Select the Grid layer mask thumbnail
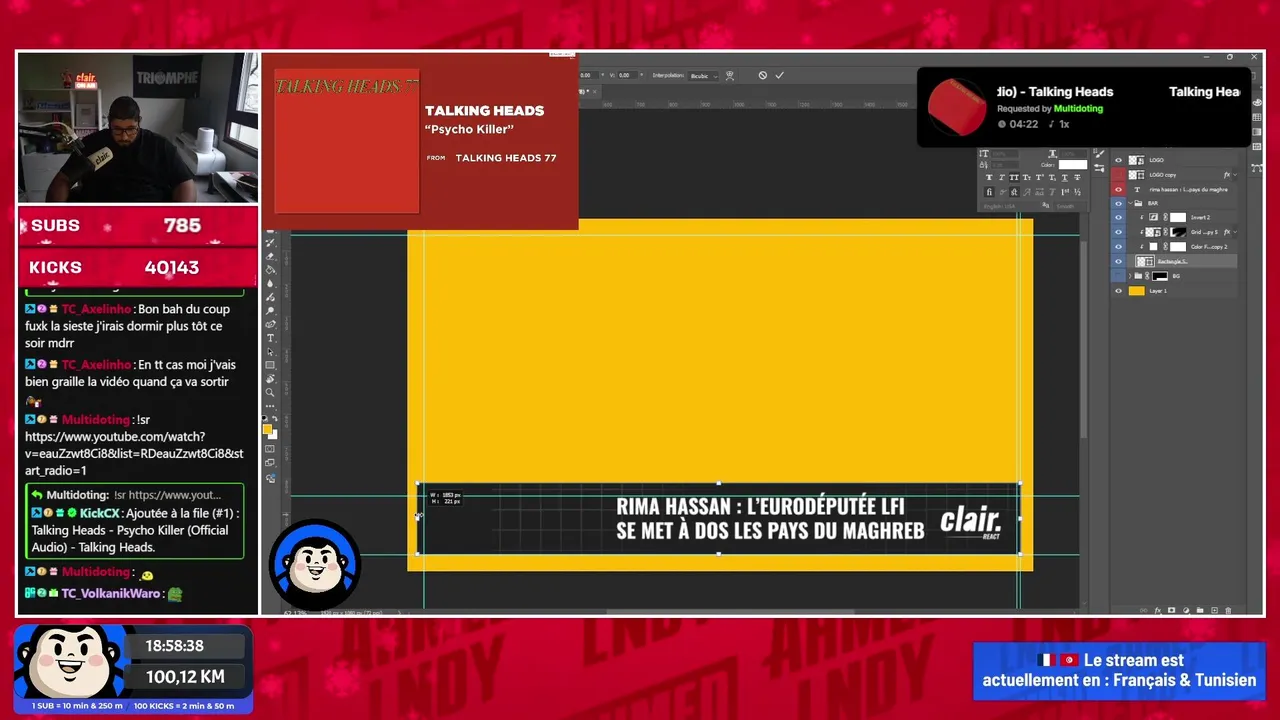Screen dimensions: 1280x720 pyautogui.click(x=1178, y=232)
